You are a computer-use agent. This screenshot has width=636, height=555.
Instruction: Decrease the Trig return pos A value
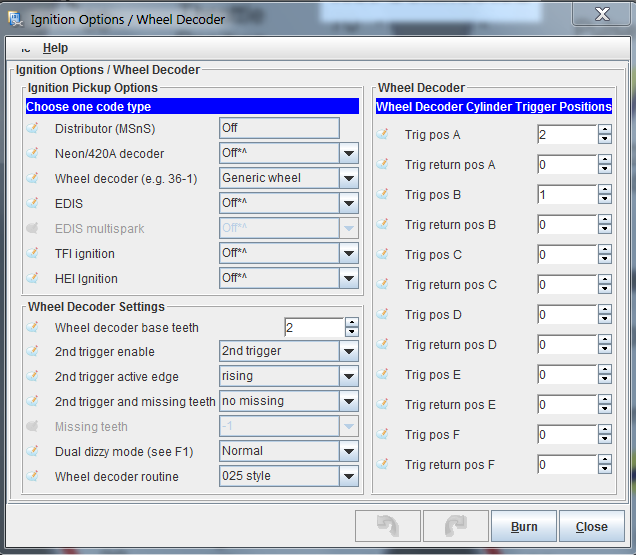pyautogui.click(x=604, y=169)
